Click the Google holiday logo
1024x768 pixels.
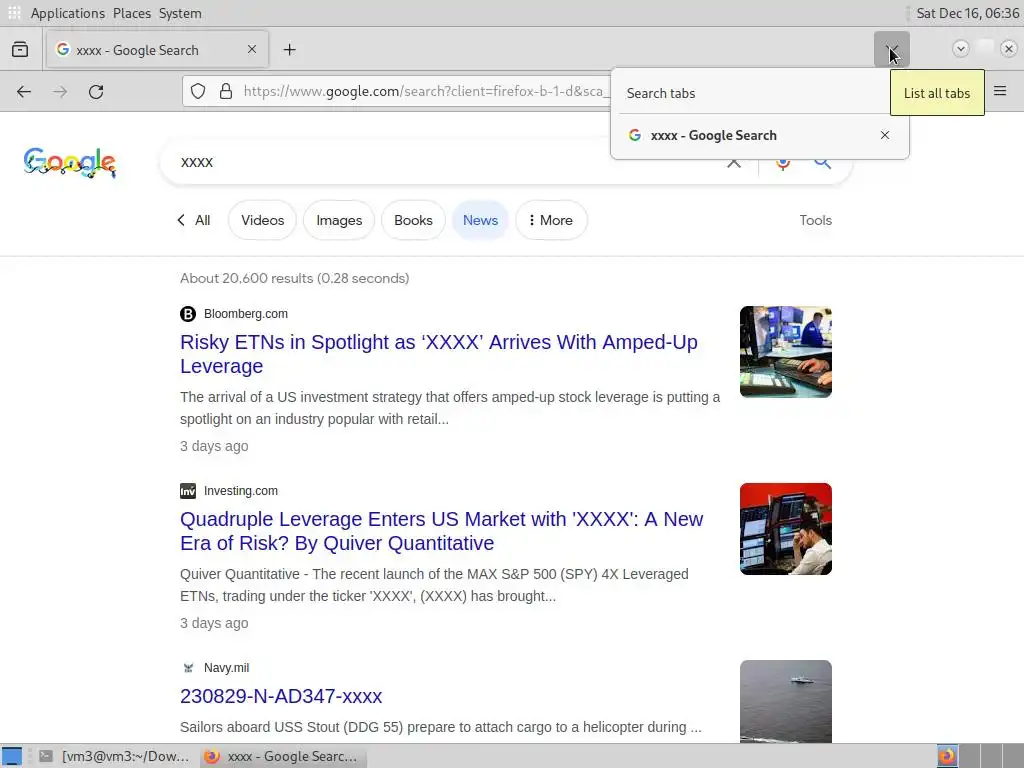[x=70, y=163]
